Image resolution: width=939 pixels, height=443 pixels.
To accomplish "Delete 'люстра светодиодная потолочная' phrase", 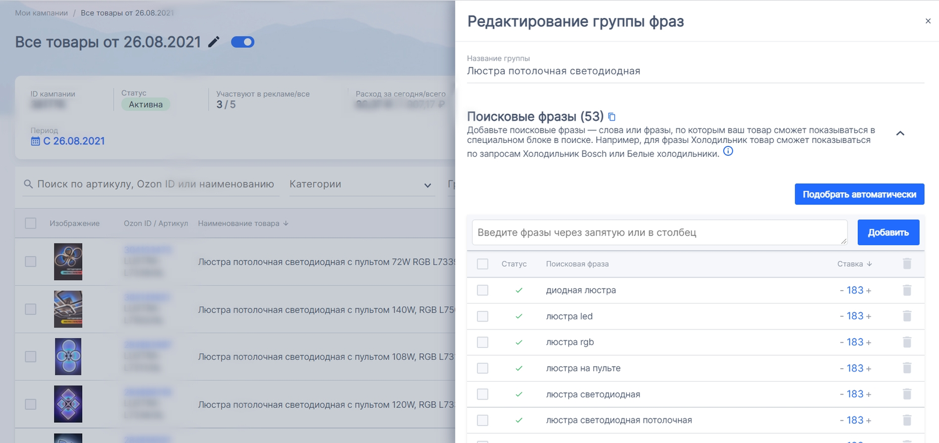I will tap(907, 420).
